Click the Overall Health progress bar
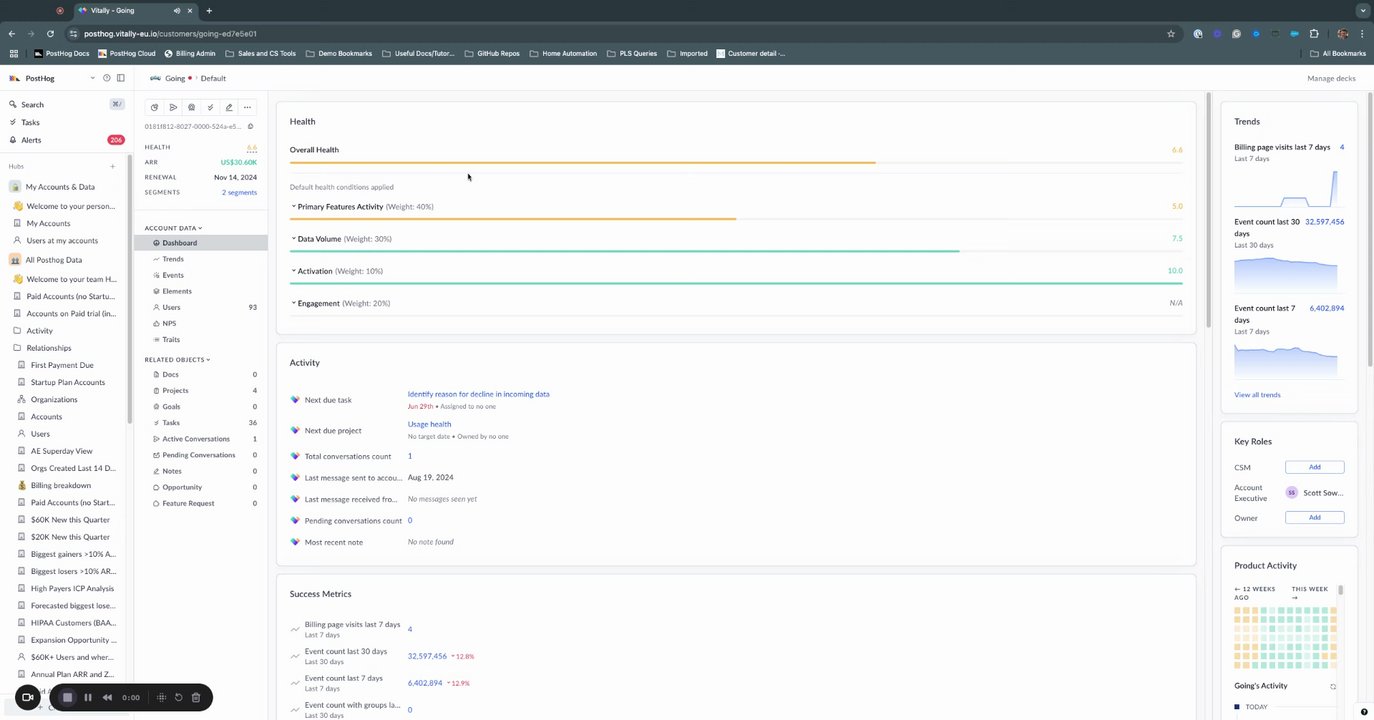Viewport: 1374px width, 720px height. [x=735, y=162]
